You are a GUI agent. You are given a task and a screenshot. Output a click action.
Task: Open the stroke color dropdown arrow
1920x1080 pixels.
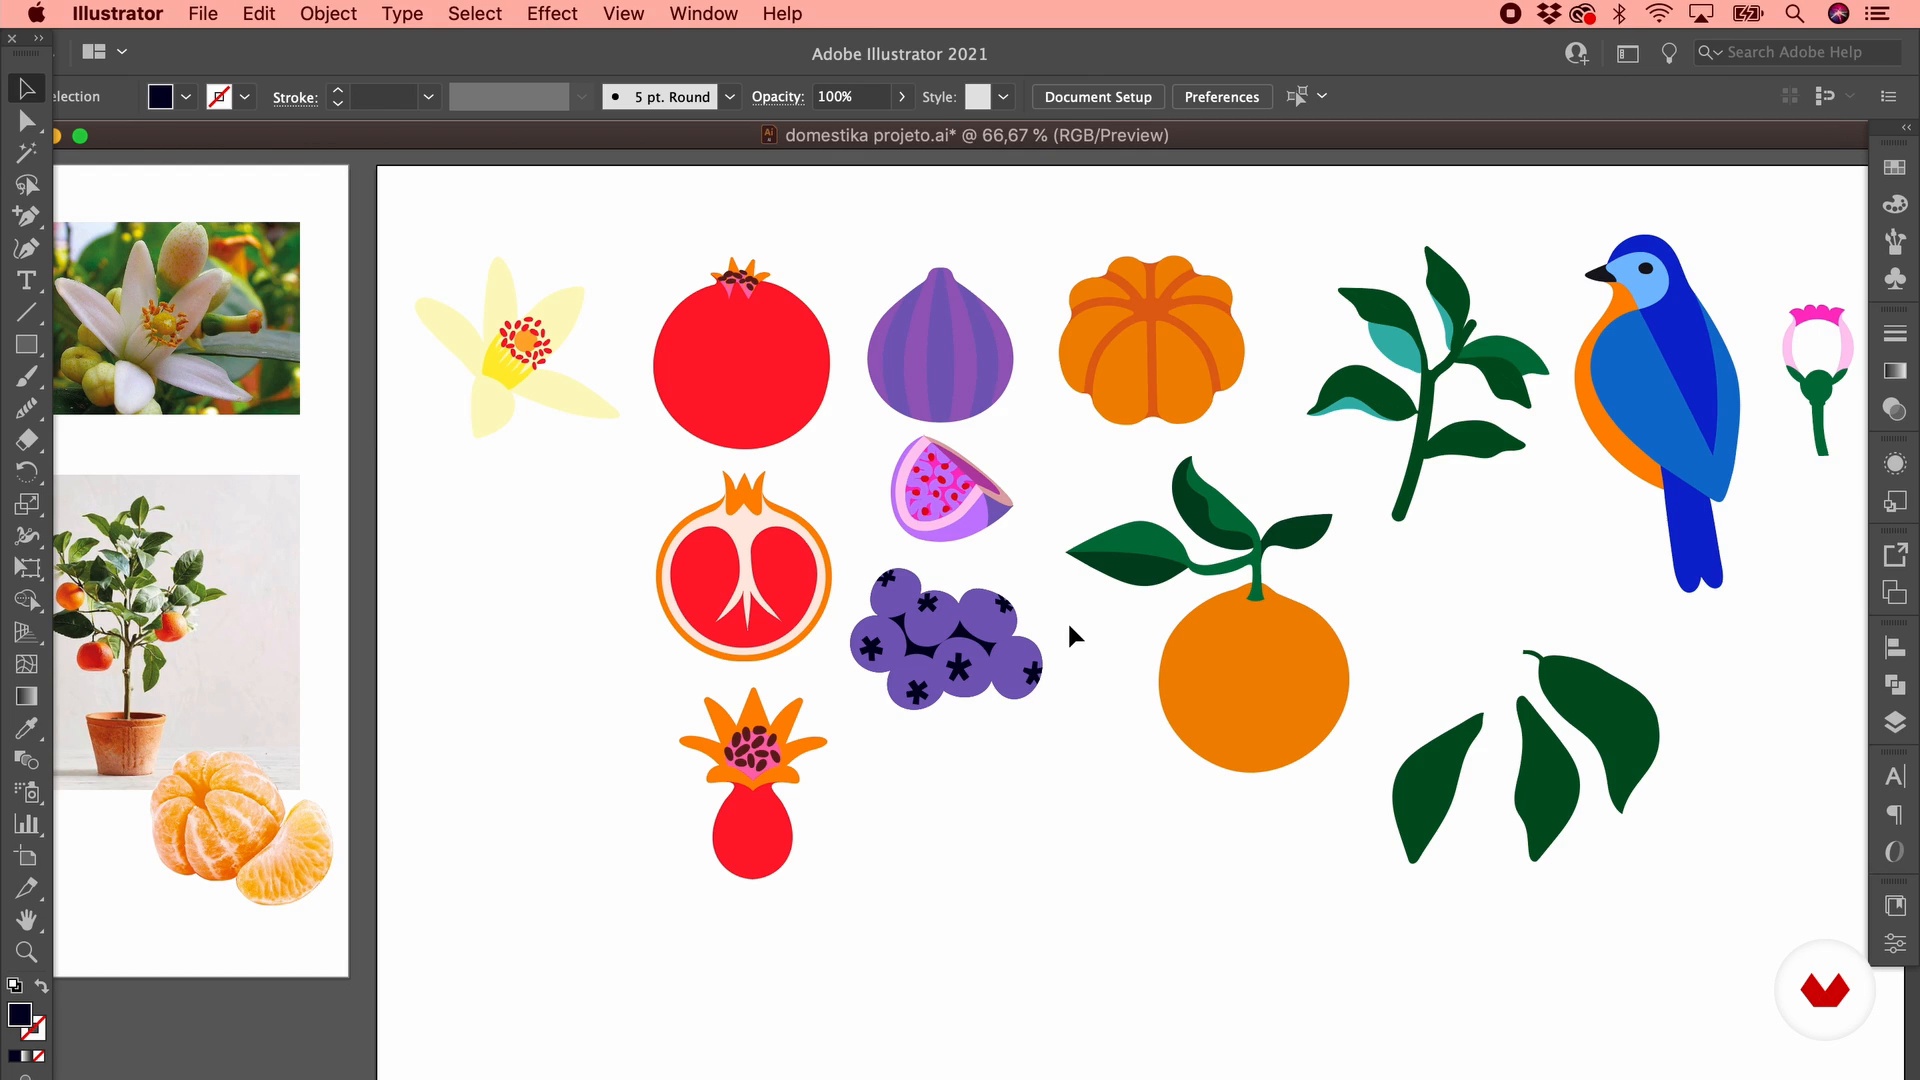245,97
